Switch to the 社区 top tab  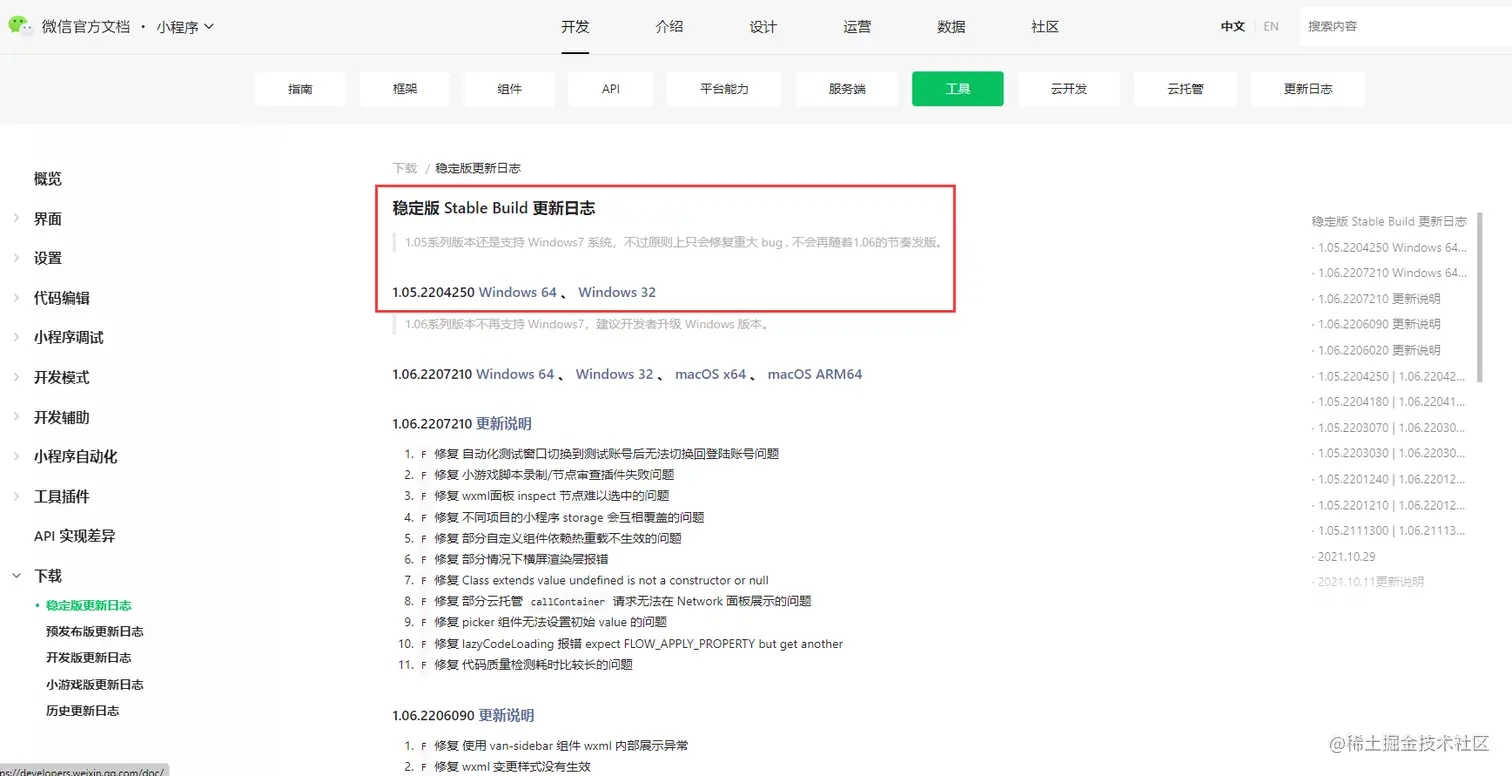(1045, 27)
